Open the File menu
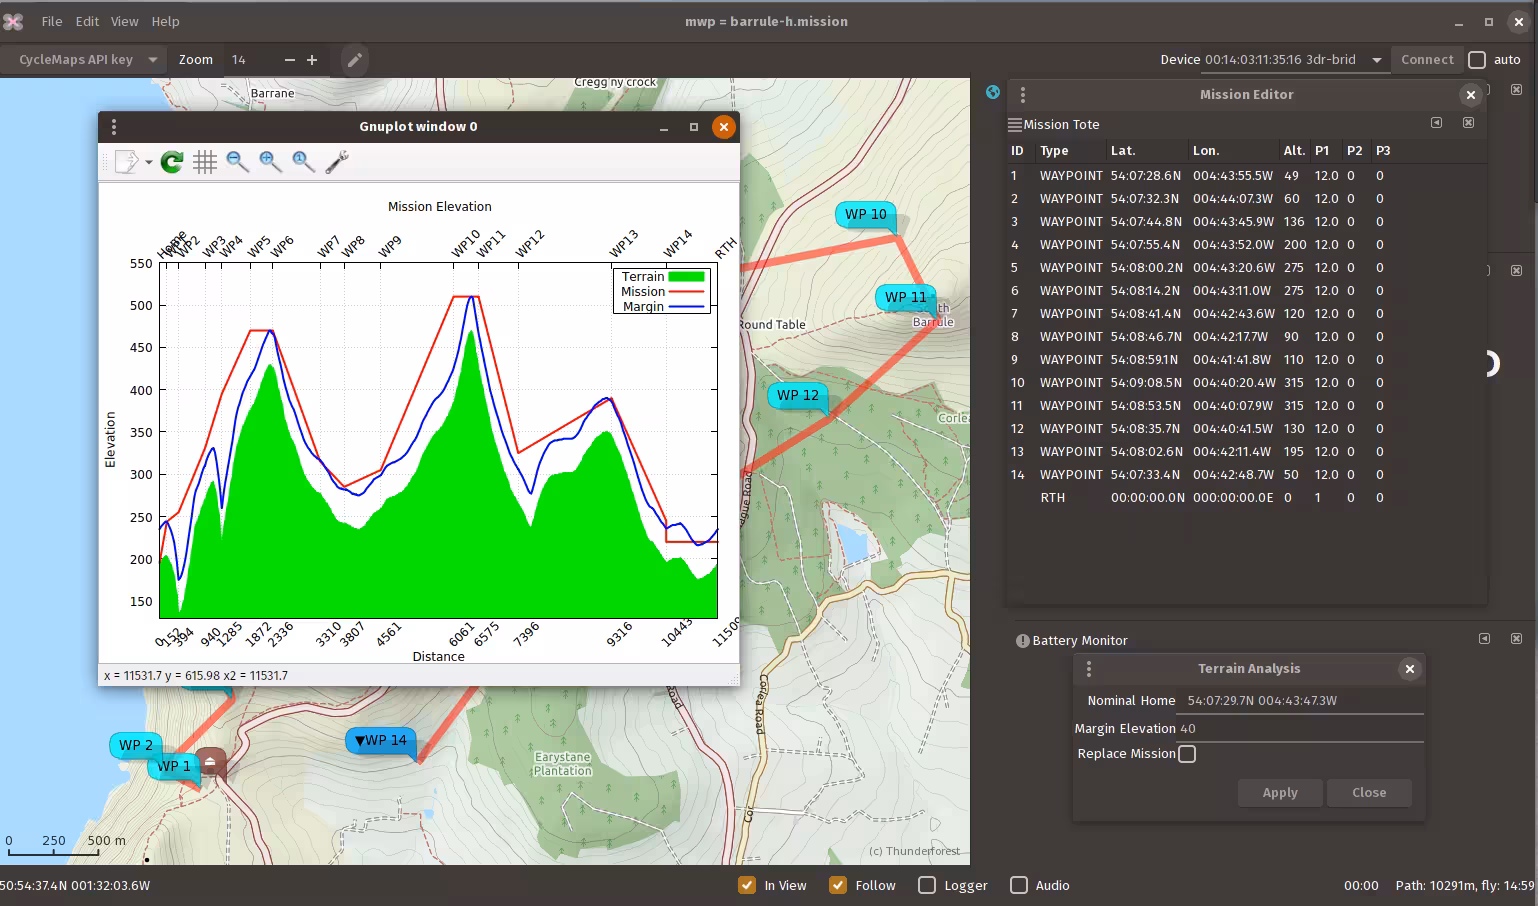The width and height of the screenshot is (1538, 906). coord(52,21)
